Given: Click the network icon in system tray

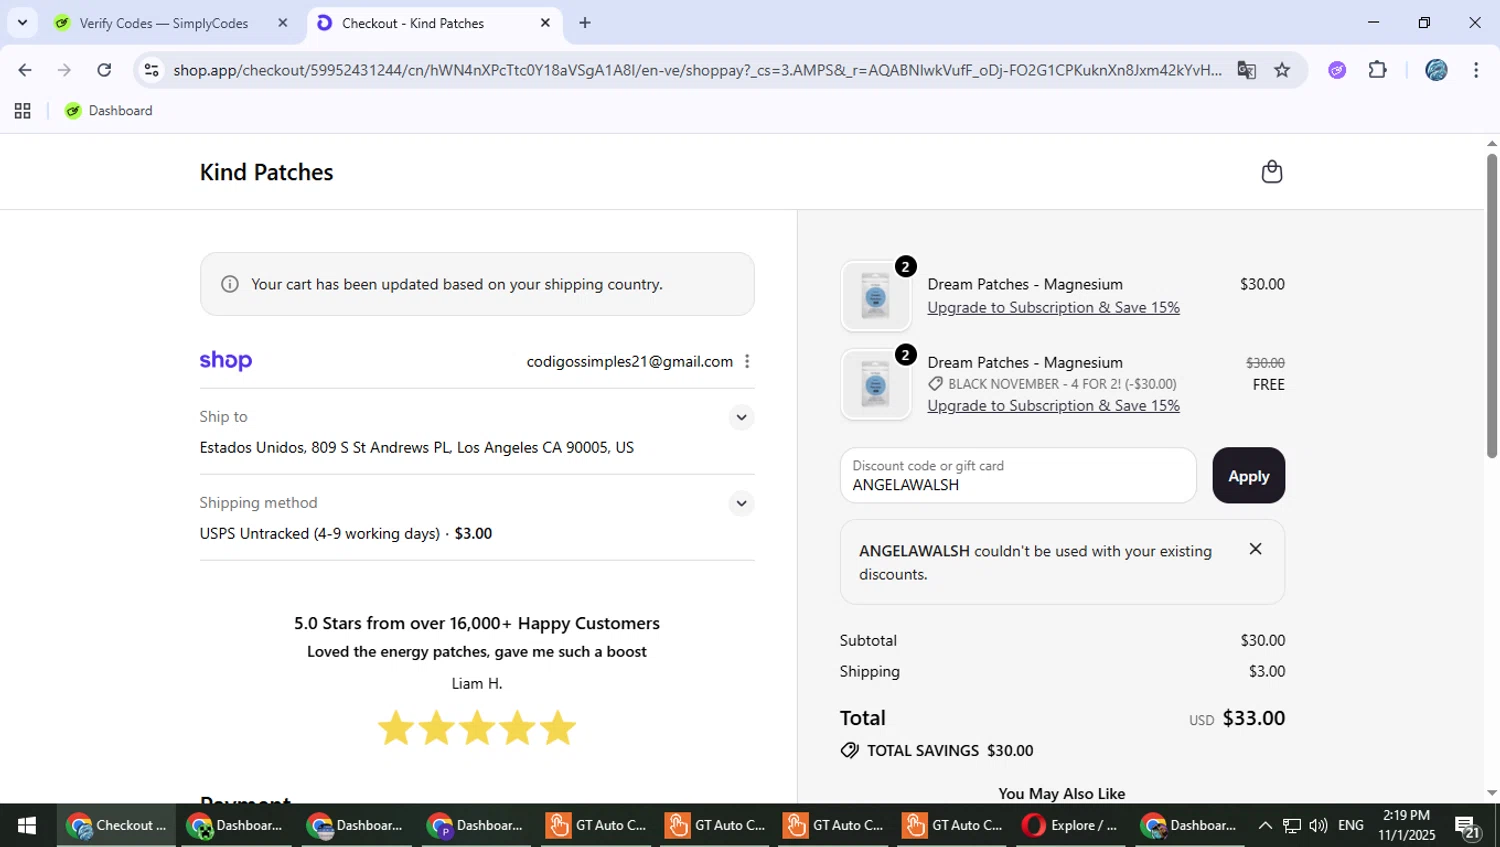Looking at the screenshot, I should [x=1292, y=826].
